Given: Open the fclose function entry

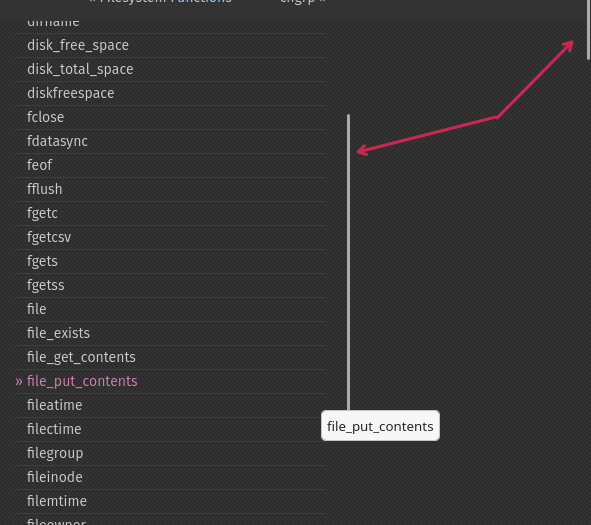Looking at the screenshot, I should coord(45,117).
